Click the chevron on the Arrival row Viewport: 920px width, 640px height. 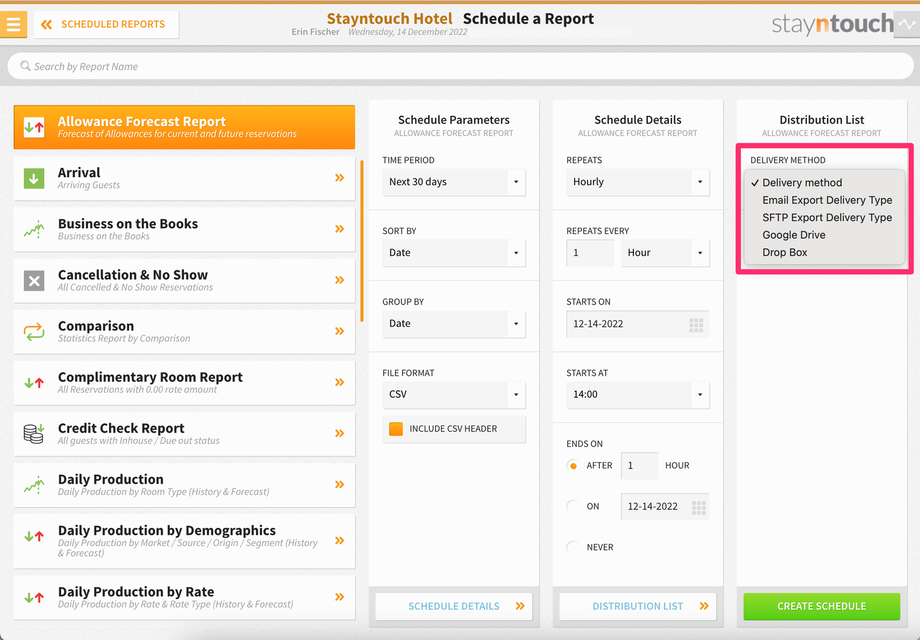339,178
